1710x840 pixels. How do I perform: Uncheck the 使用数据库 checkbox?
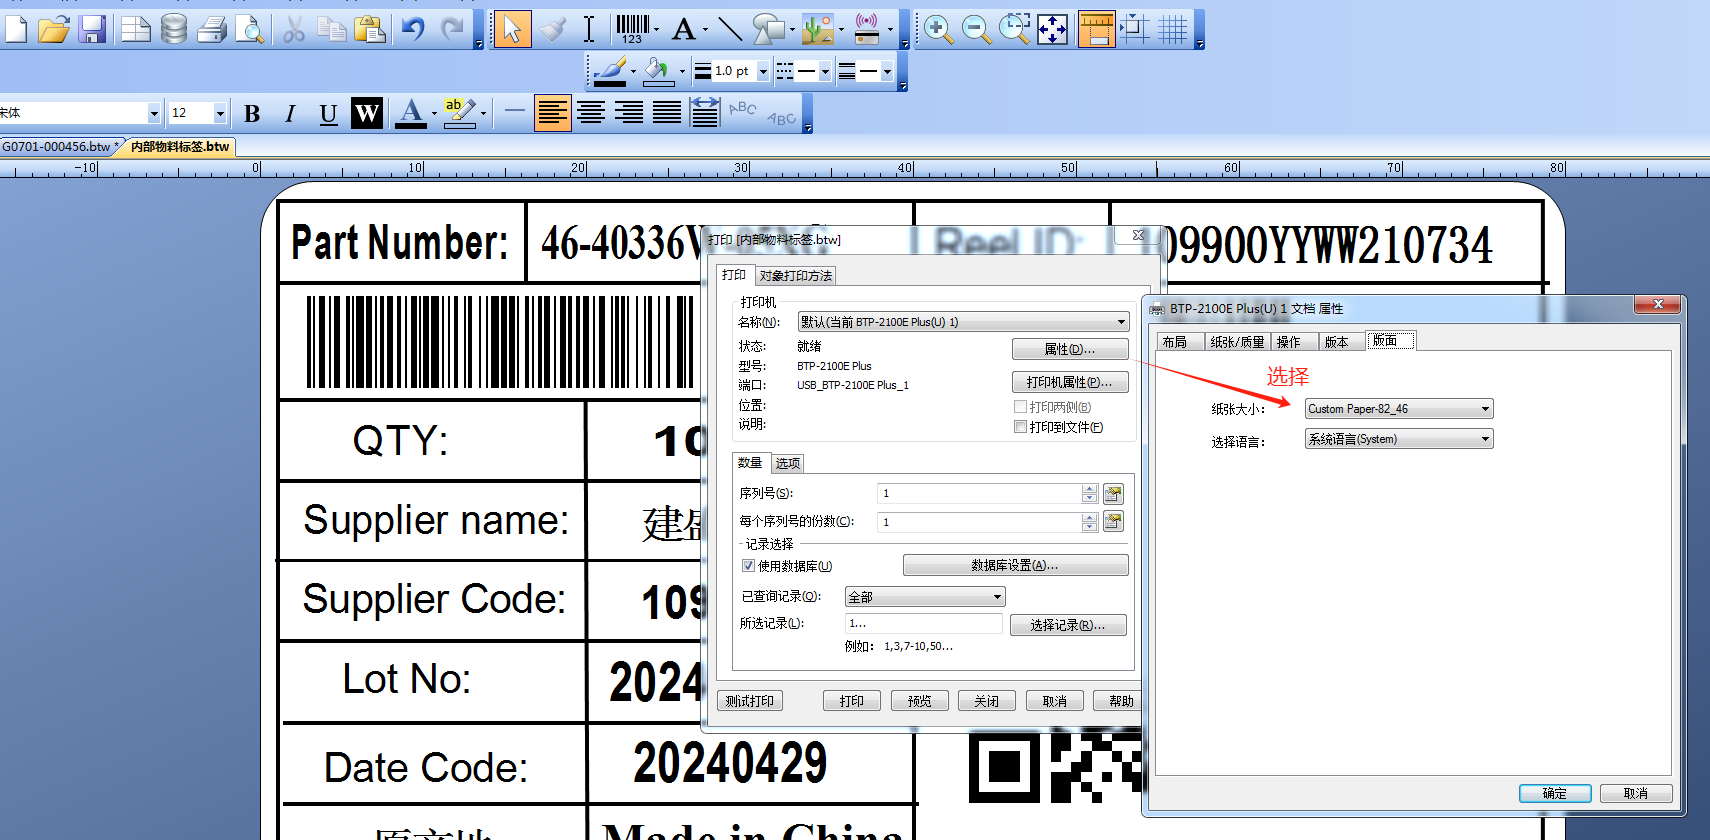(748, 566)
